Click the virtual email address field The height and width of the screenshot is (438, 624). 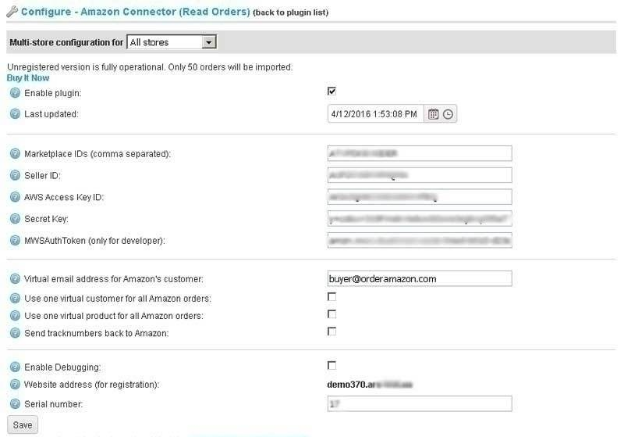[x=419, y=278]
